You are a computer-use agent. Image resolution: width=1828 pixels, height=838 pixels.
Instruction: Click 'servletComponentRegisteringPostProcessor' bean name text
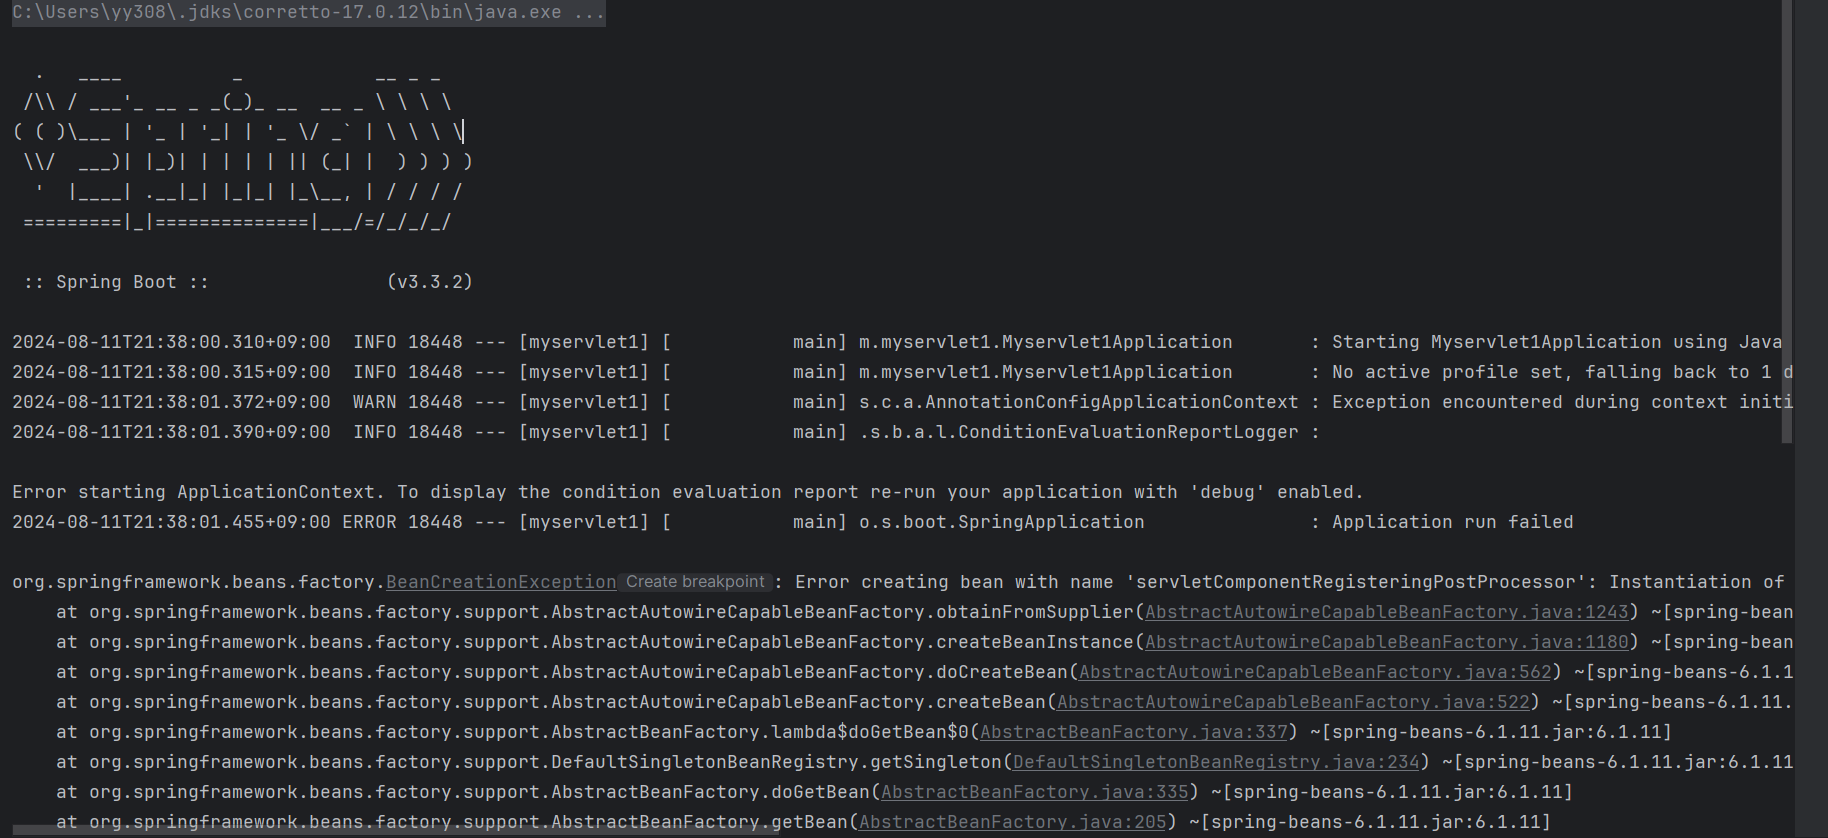(1359, 582)
